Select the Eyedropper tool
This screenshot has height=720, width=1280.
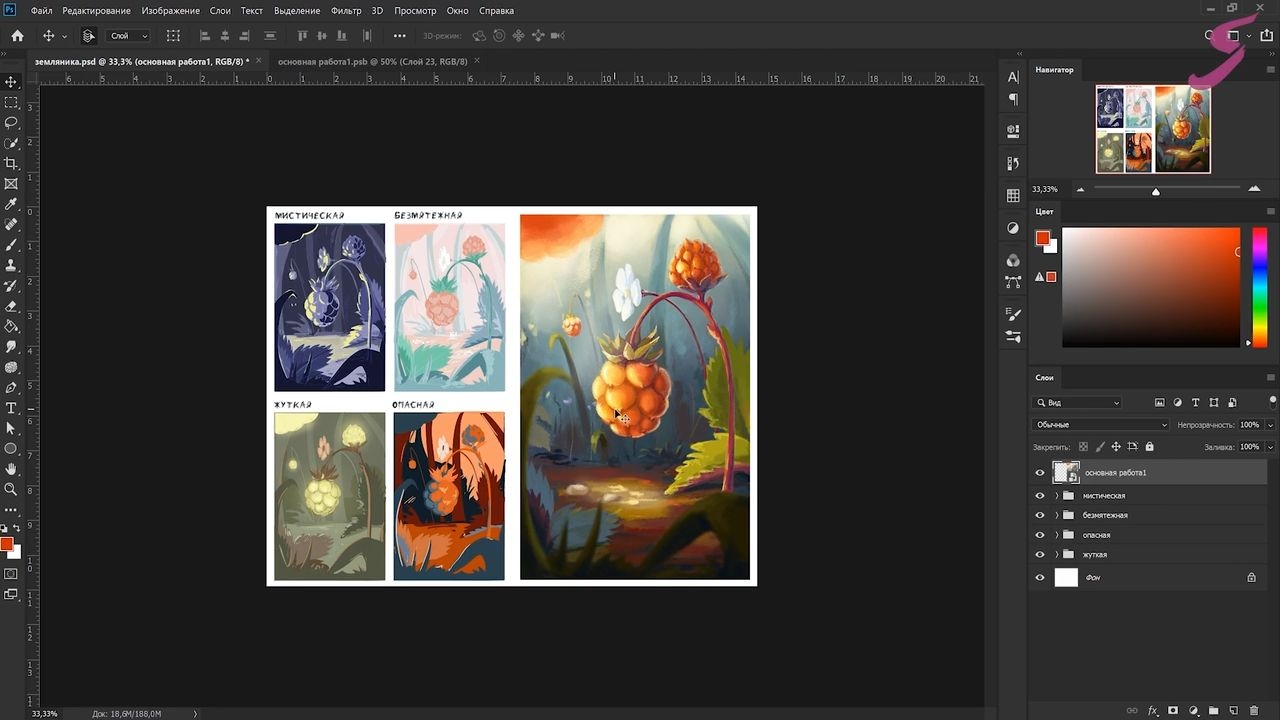coord(11,204)
